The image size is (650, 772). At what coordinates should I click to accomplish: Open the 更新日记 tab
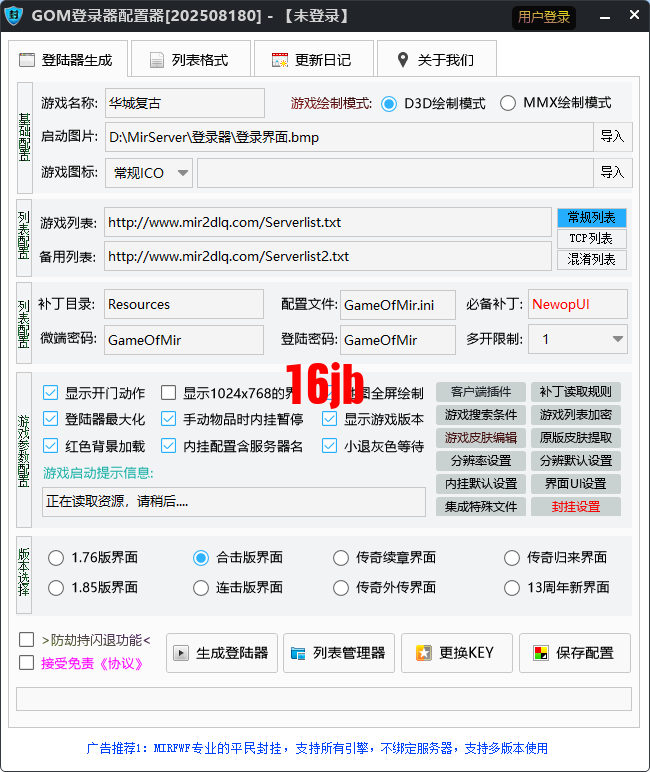click(x=314, y=60)
